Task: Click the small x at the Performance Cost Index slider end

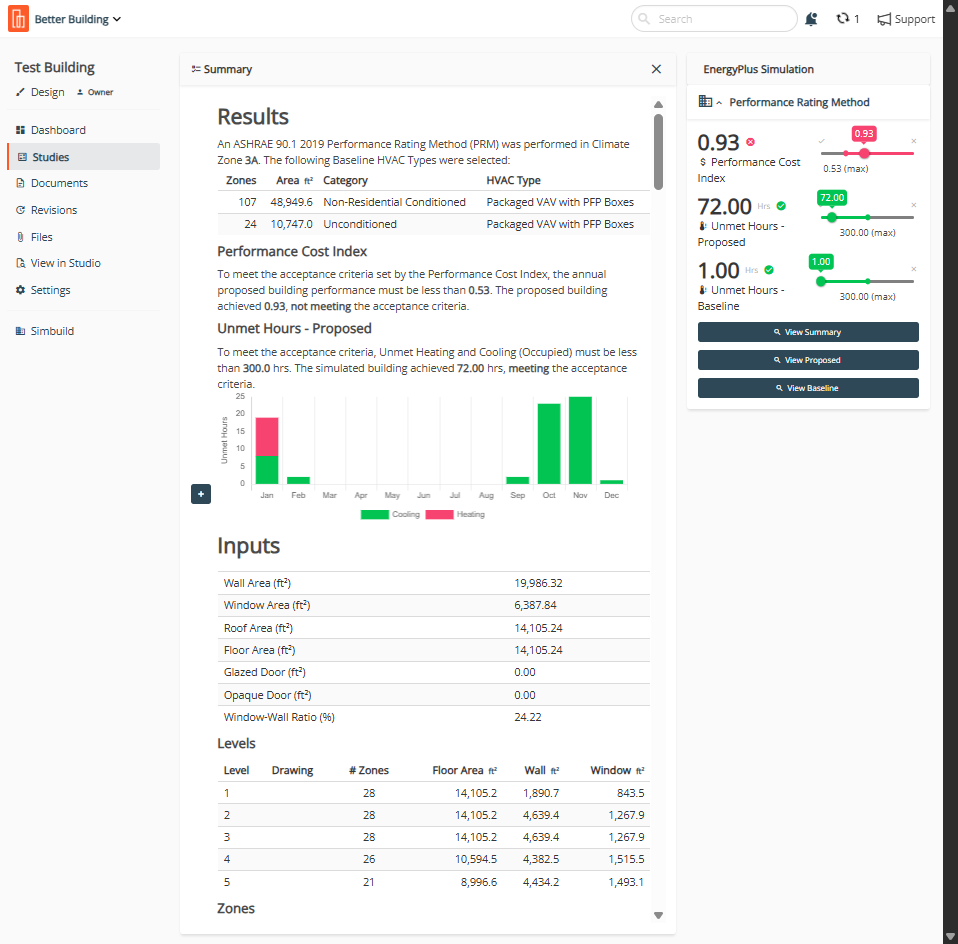Action: (914, 141)
